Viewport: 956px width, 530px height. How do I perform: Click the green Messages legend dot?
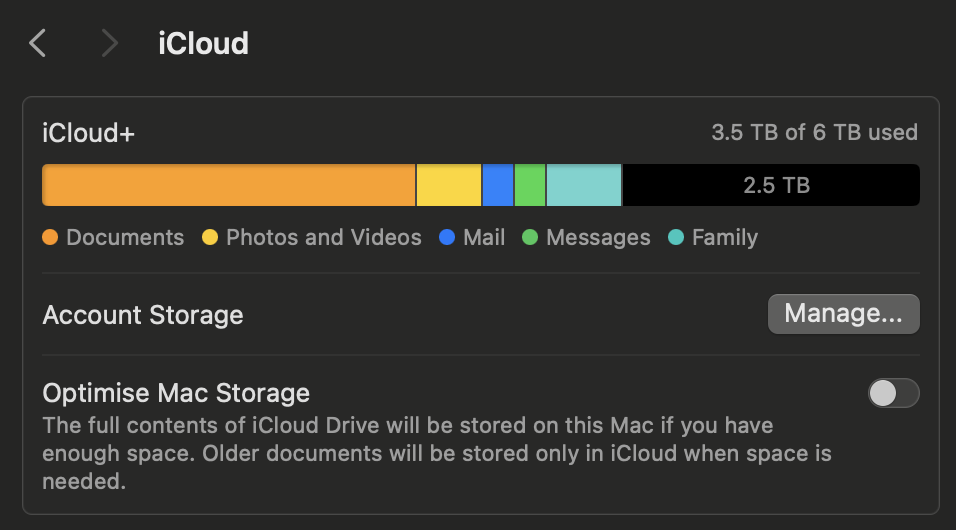click(x=530, y=238)
